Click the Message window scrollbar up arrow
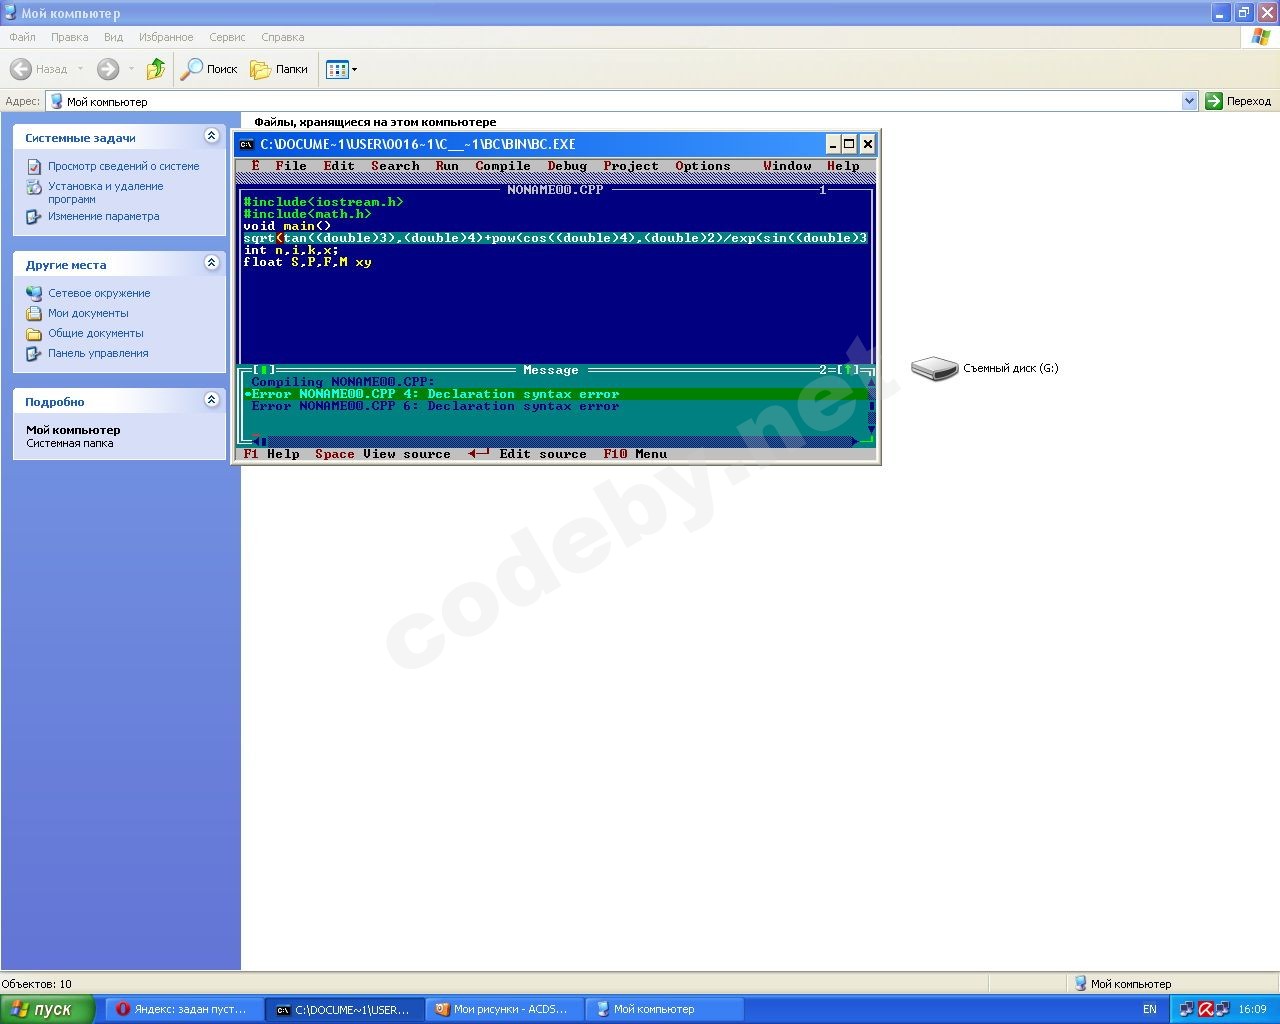The width and height of the screenshot is (1280, 1024). (871, 382)
